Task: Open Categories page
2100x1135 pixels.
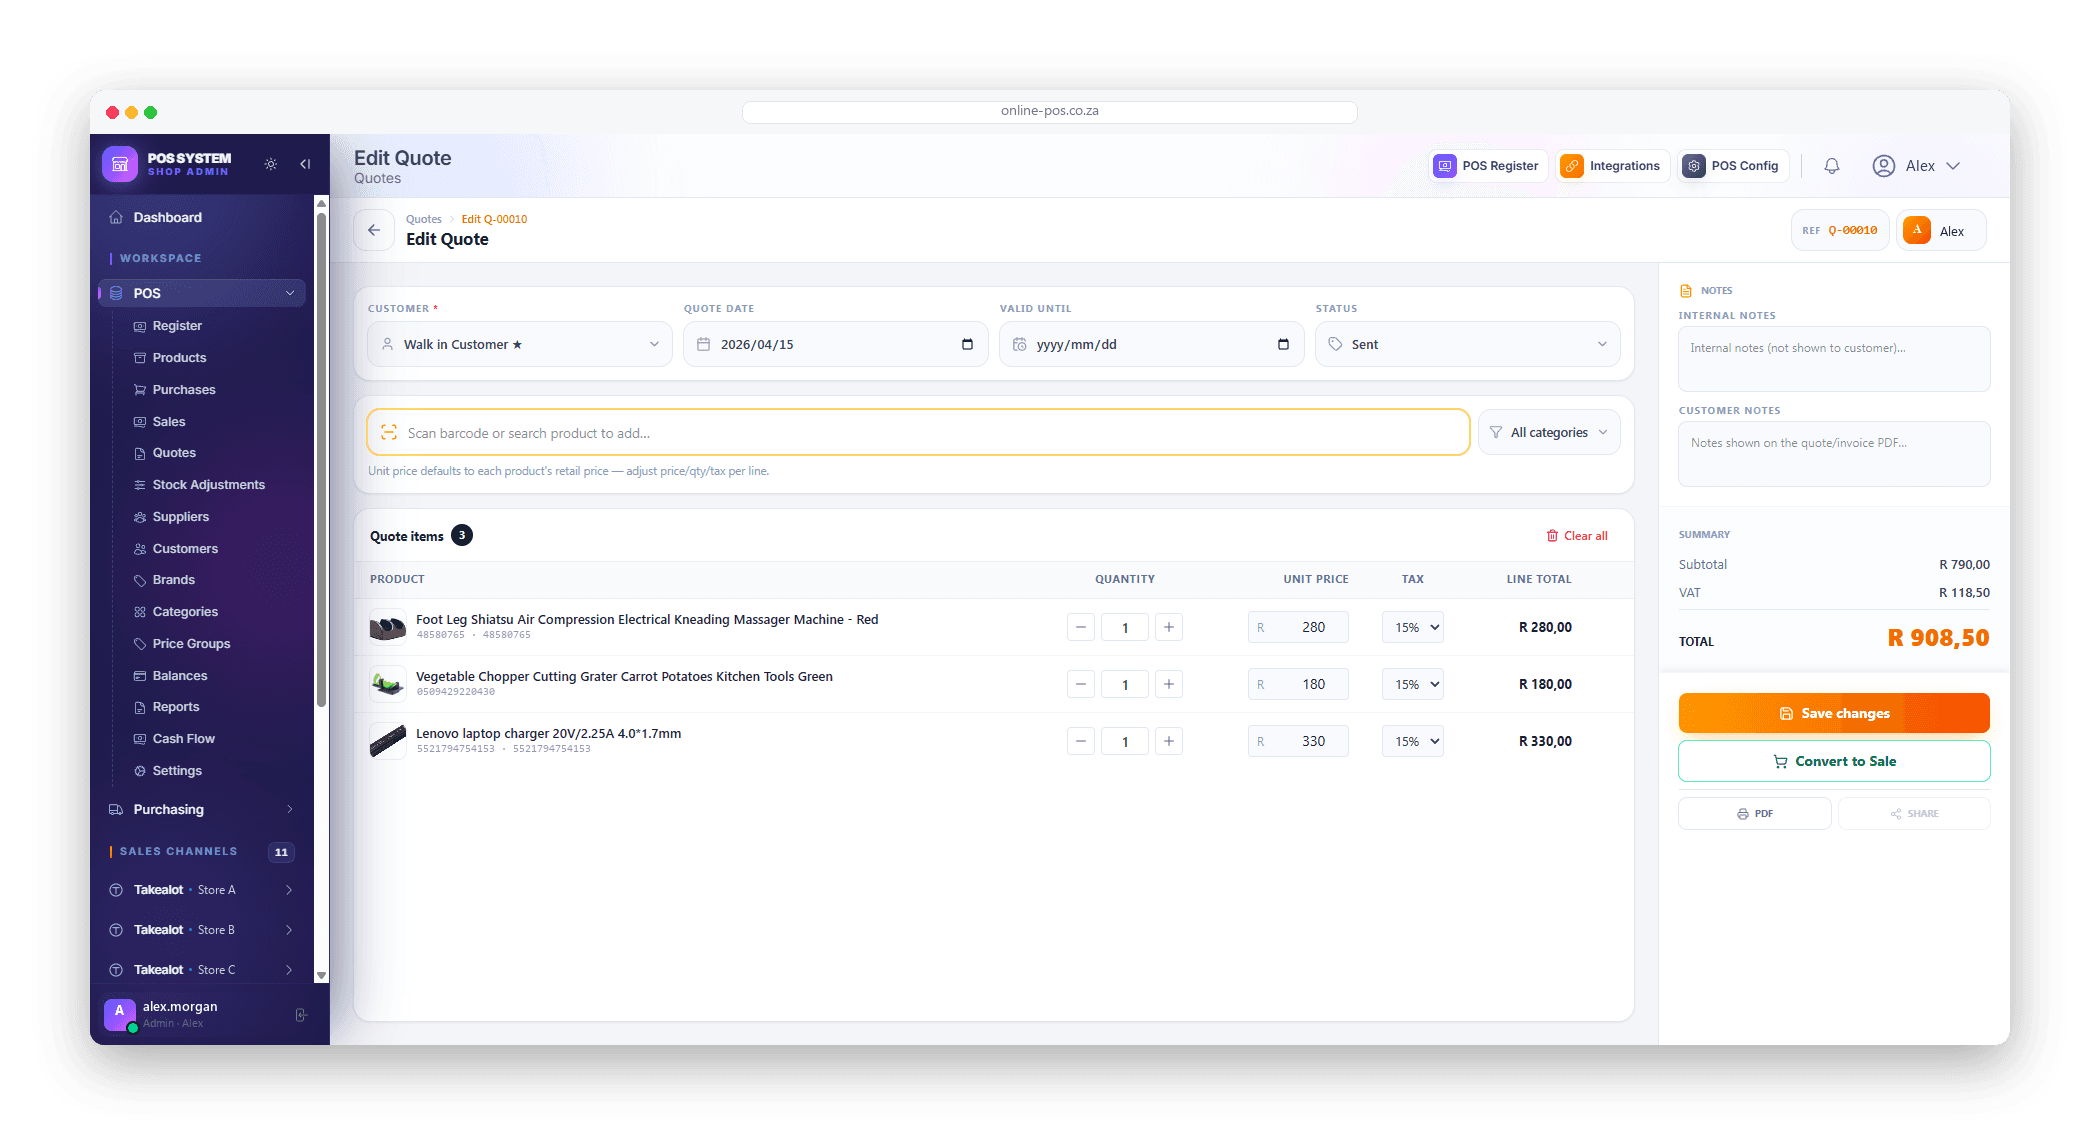Action: [185, 612]
